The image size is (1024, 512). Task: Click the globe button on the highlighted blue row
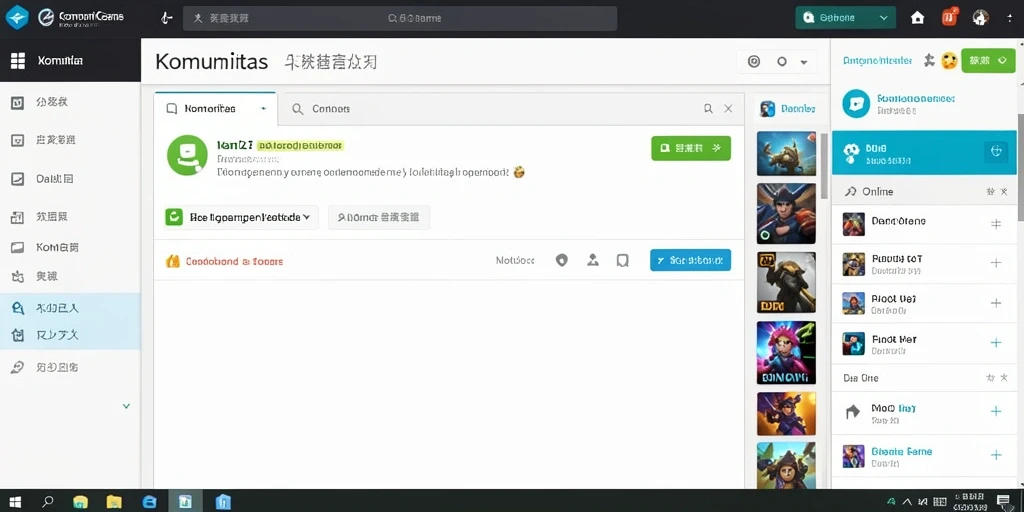(x=997, y=151)
